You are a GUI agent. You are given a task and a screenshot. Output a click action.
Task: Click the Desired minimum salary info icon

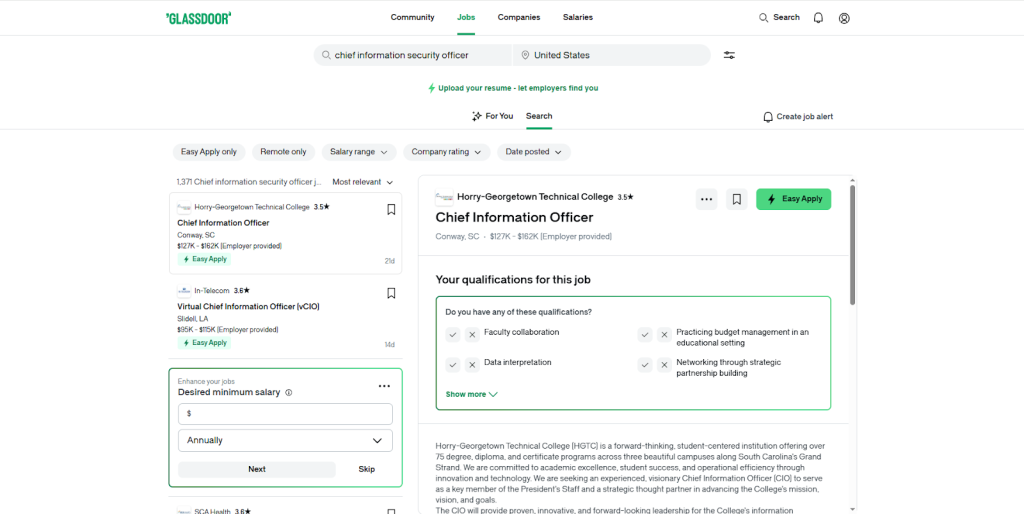tap(289, 393)
